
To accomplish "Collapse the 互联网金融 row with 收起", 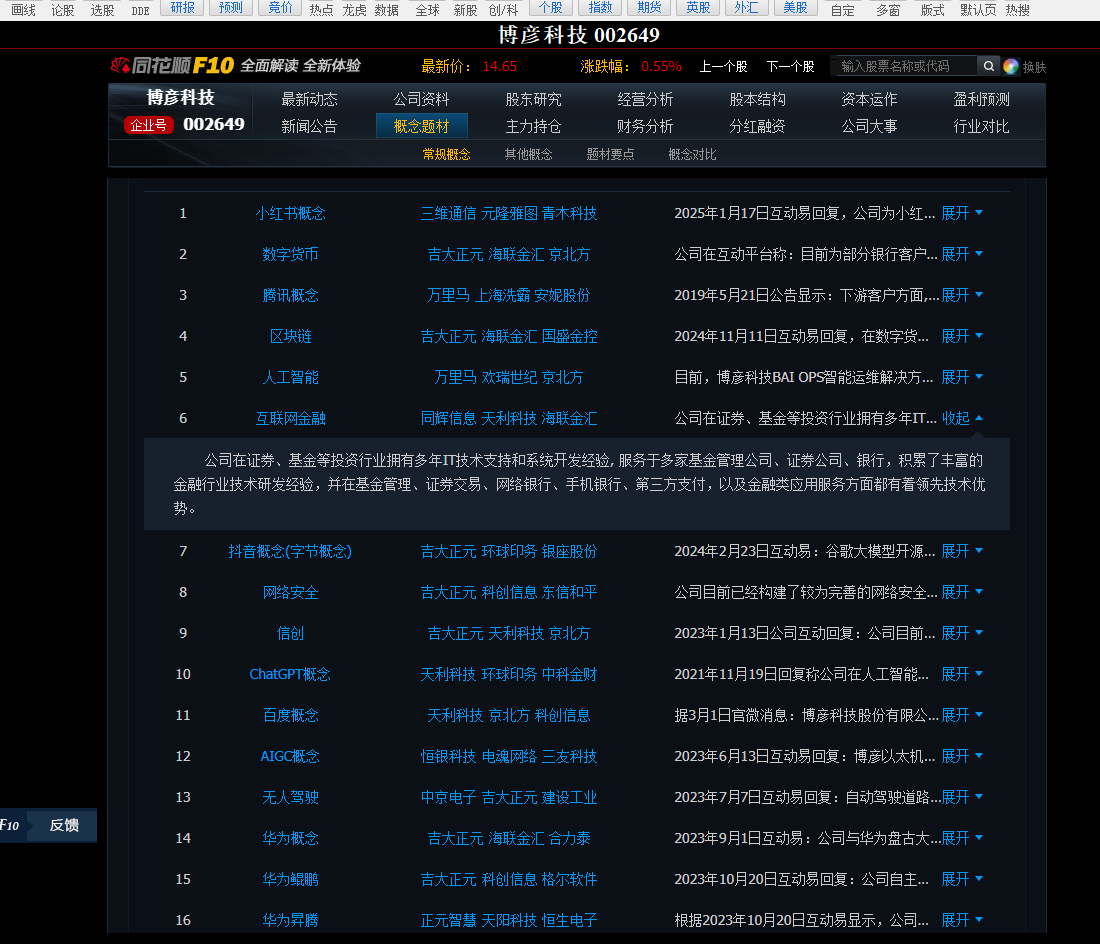I will 962,418.
